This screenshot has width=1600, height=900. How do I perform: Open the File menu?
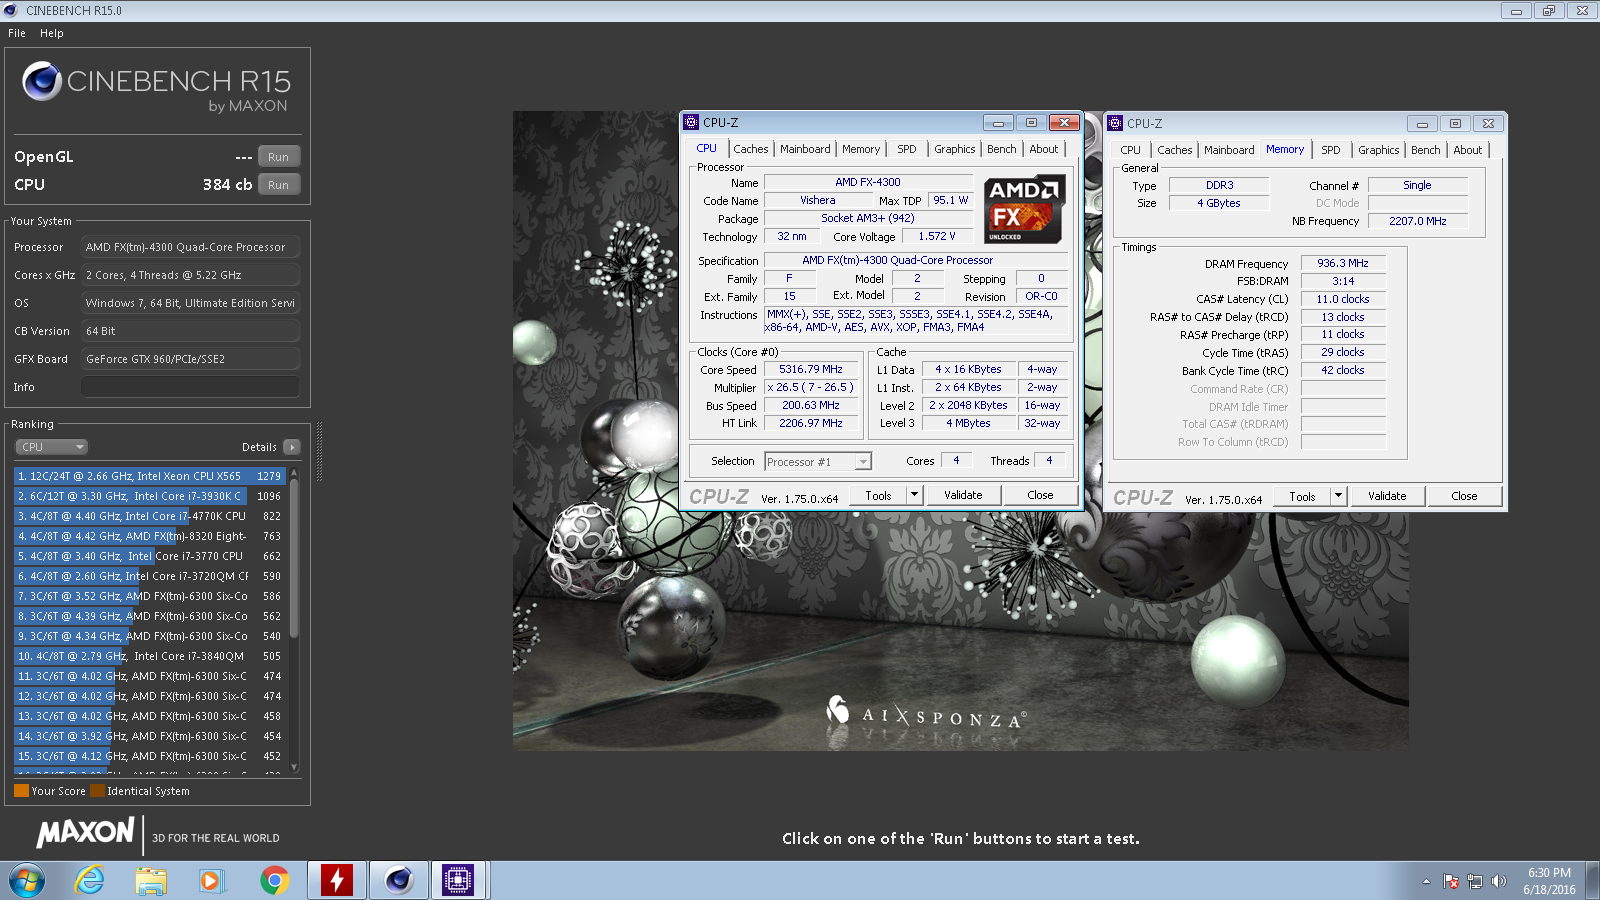pos(17,33)
